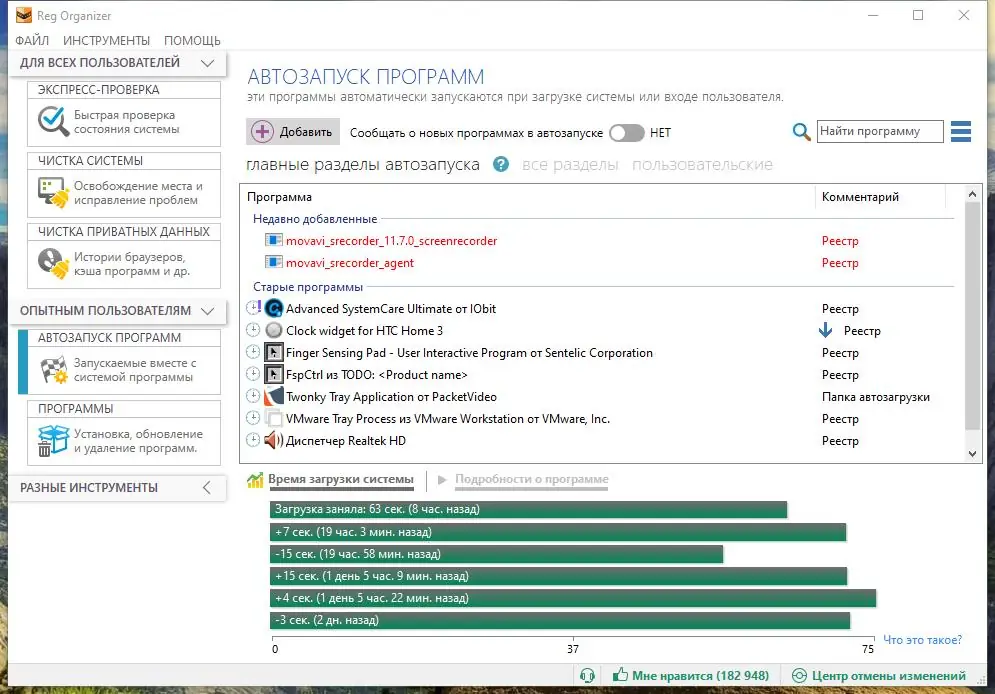The height and width of the screenshot is (694, 995).
Task: Open the hamburger list menu icon
Action: coord(961,131)
